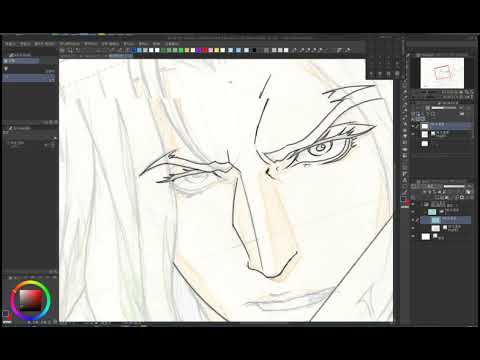Select the highlighted first row in upper layer panel
Screen dimensions: 480x360
click(446, 126)
